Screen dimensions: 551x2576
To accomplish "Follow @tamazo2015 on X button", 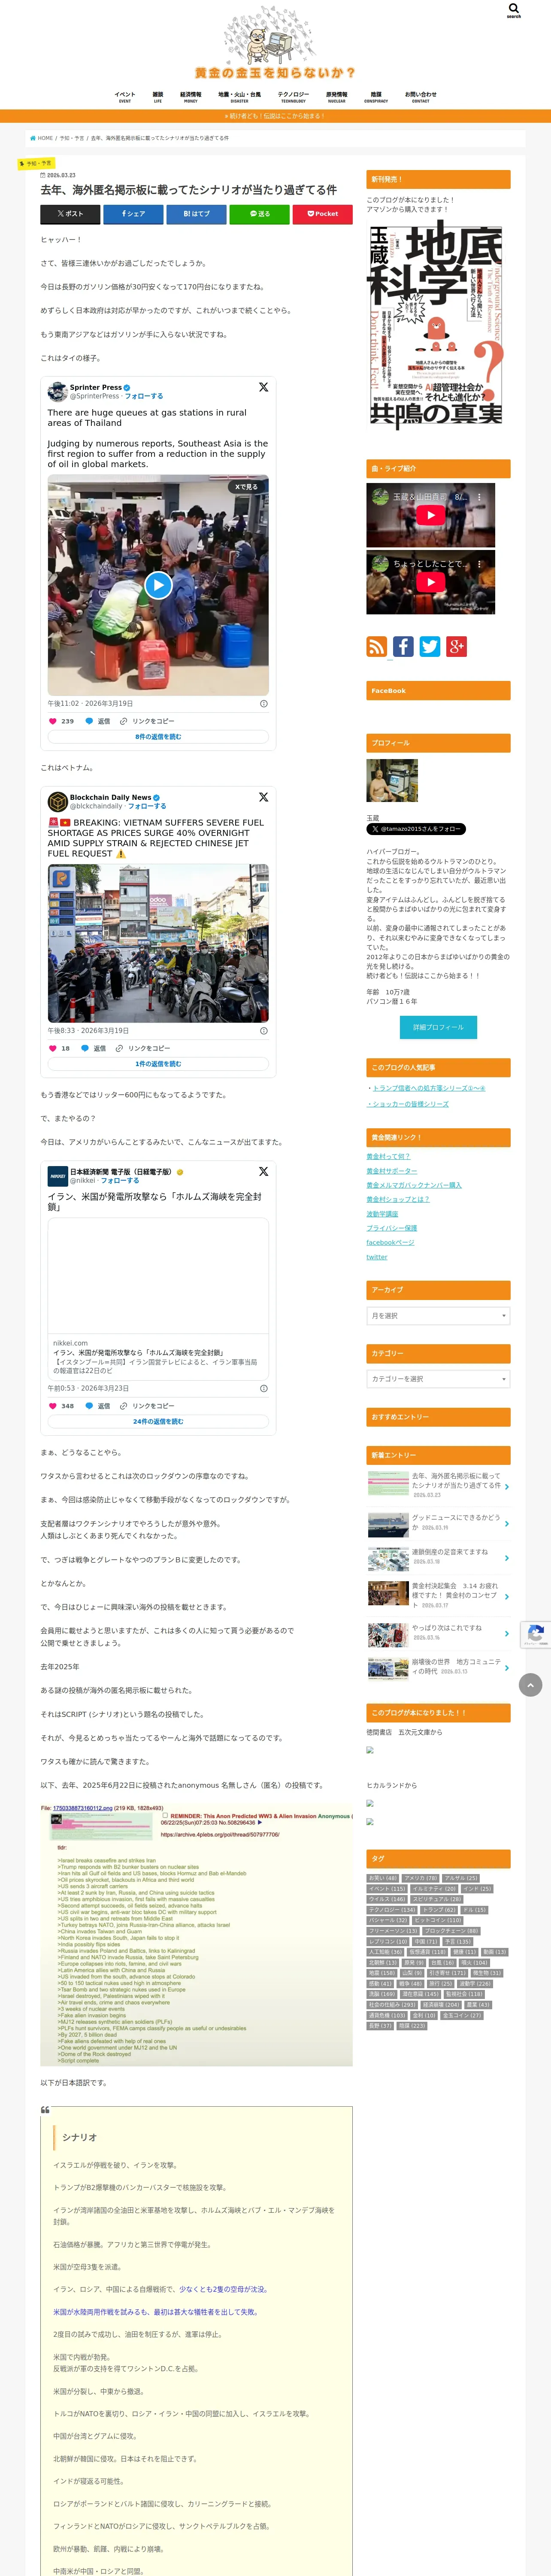I will pyautogui.click(x=416, y=828).
